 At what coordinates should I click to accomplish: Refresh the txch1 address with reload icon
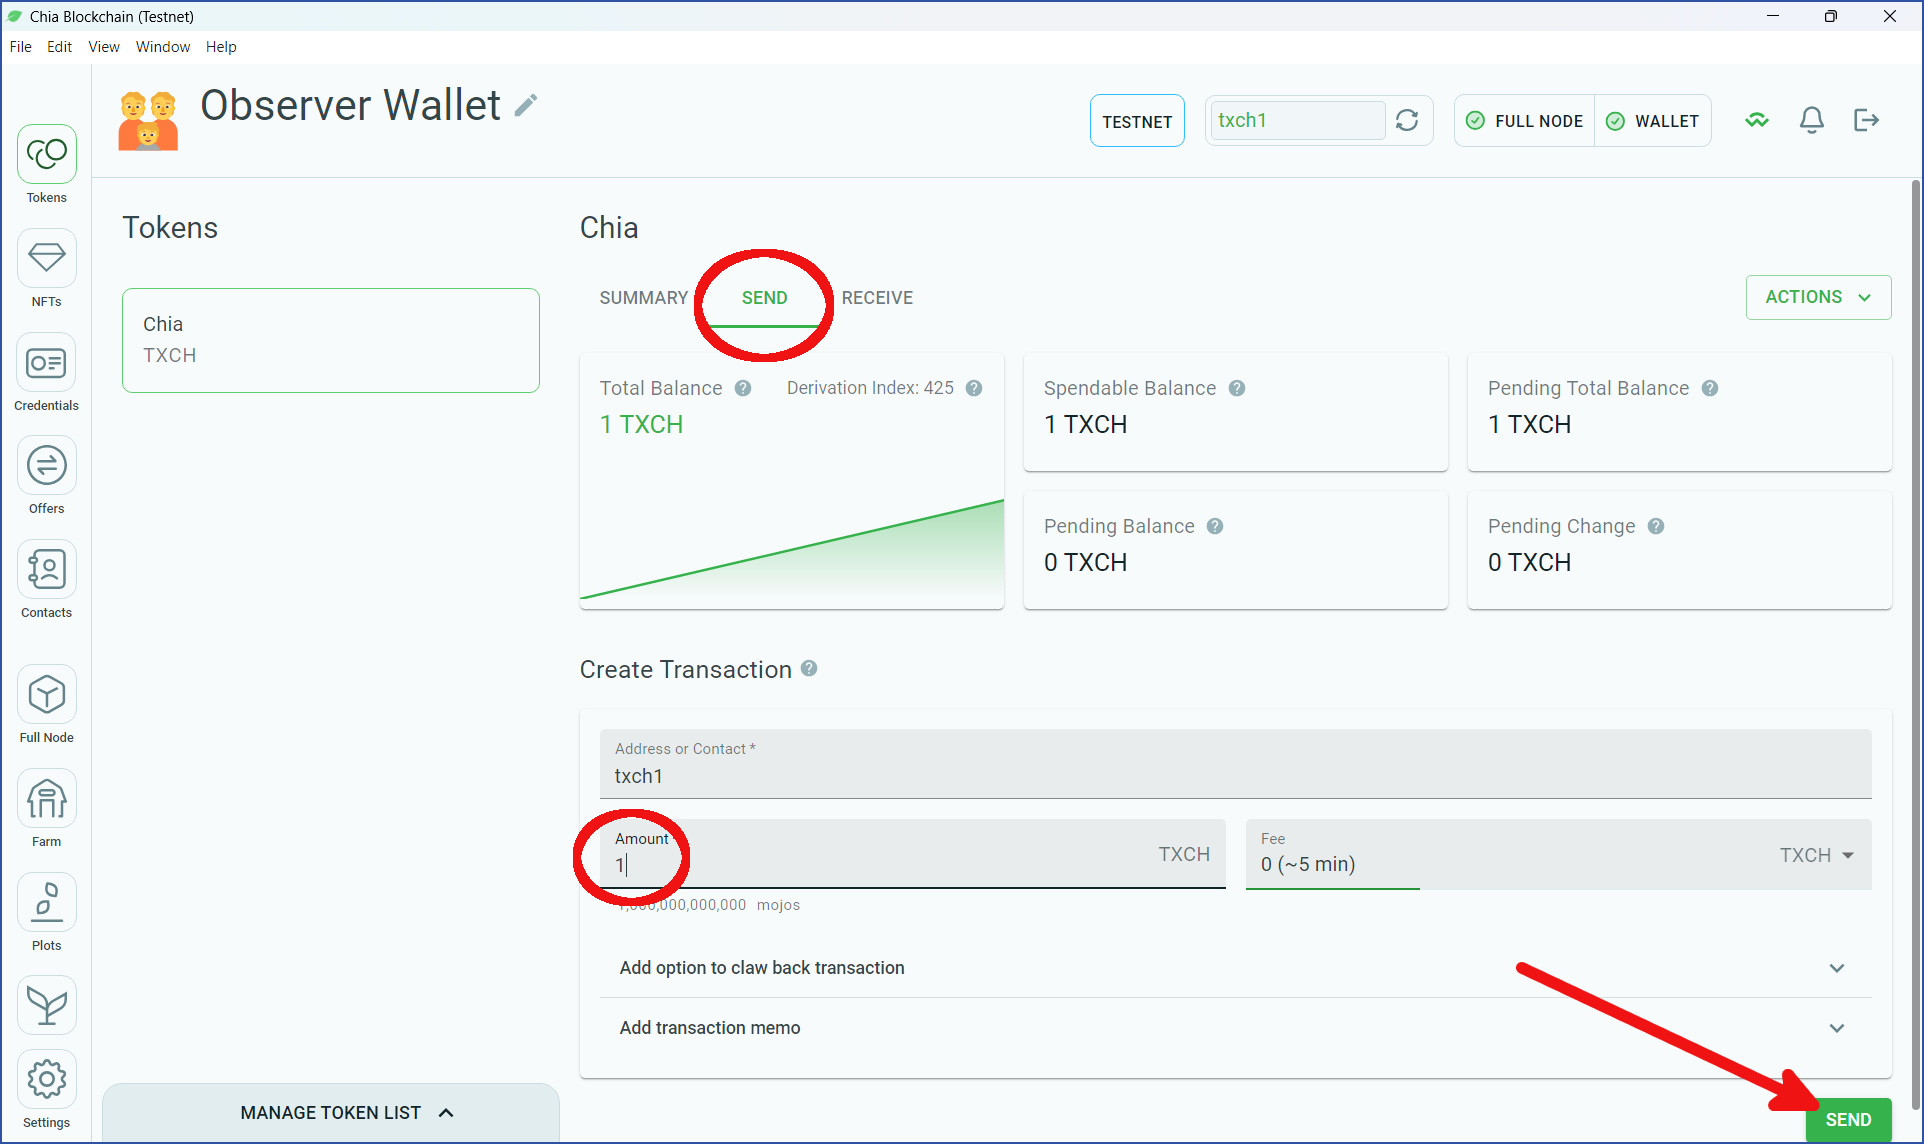1407,120
